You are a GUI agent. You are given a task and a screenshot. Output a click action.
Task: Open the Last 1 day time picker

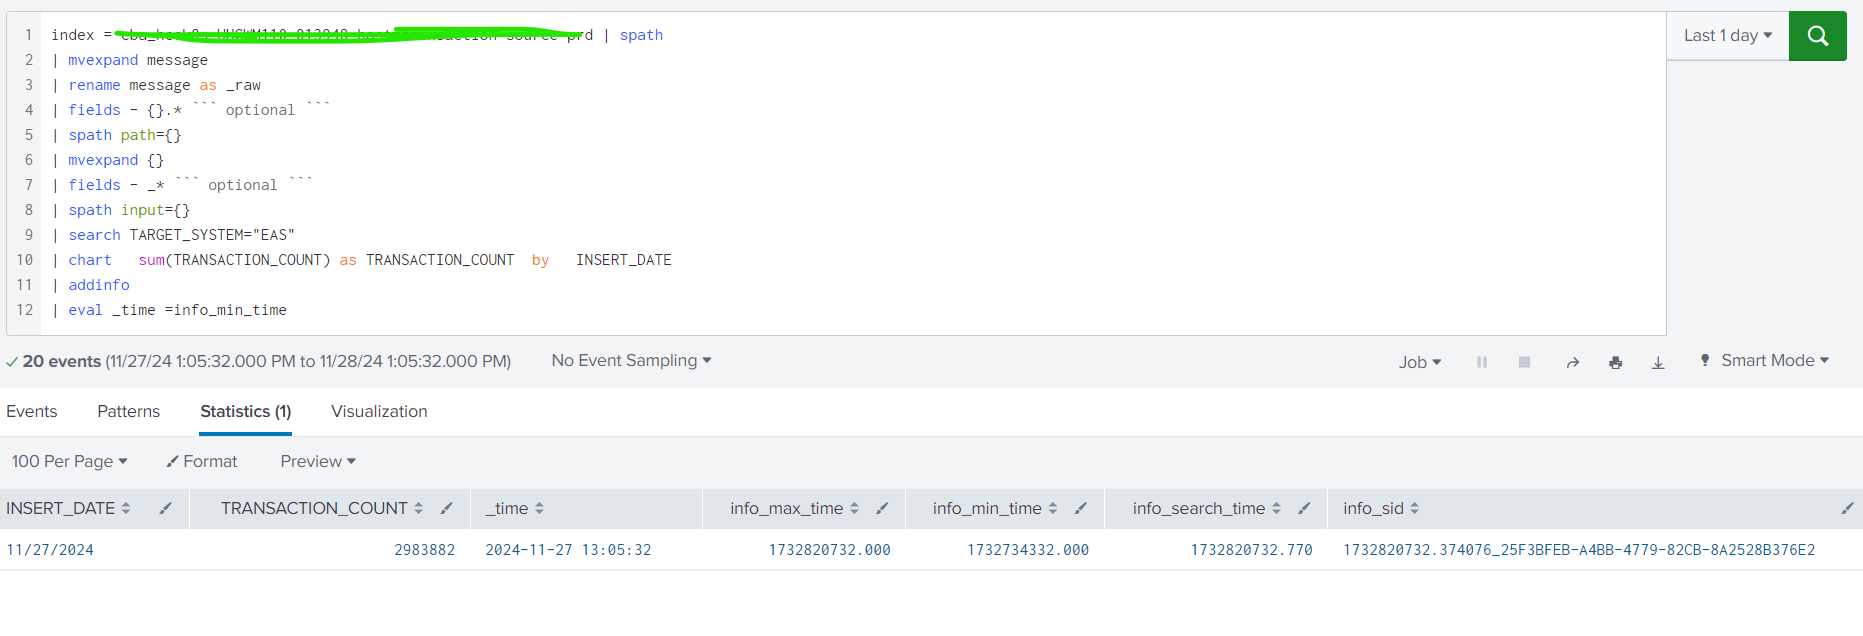tap(1727, 36)
